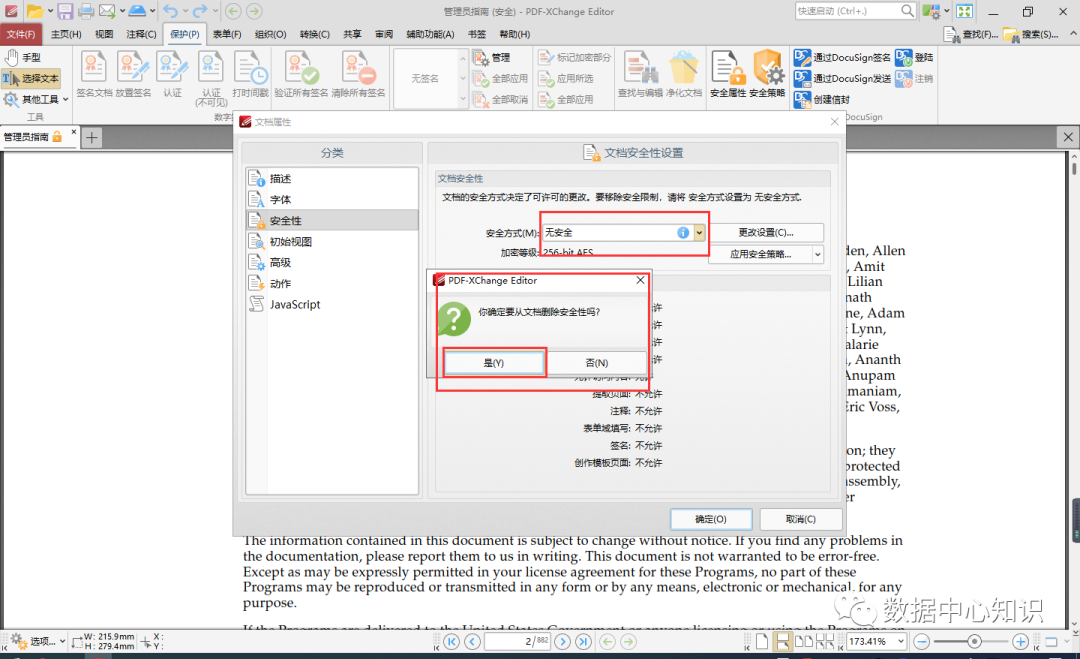Image resolution: width=1080 pixels, height=659 pixels.
Task: Switch to Home (主页) ribbon tab
Action: (x=66, y=34)
